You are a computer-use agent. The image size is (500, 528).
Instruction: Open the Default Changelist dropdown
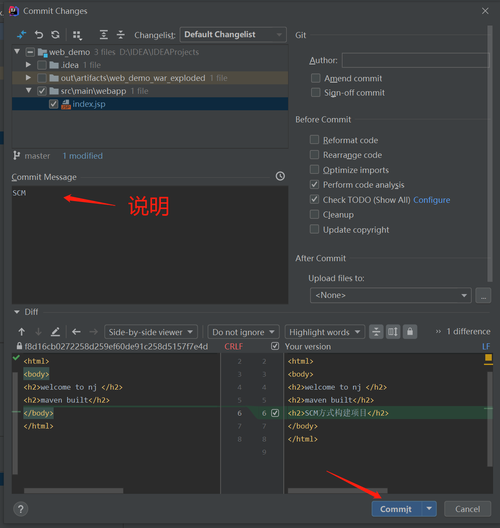point(233,35)
